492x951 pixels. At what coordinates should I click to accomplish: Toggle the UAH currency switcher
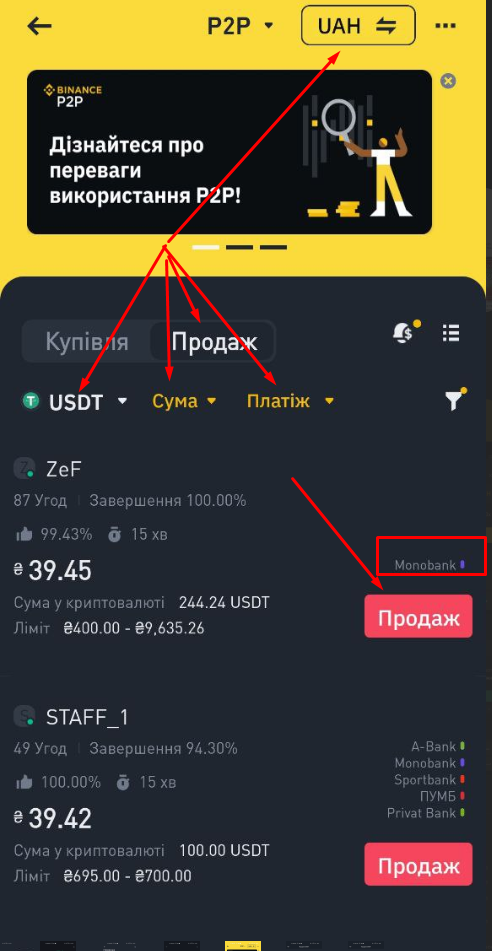pos(358,25)
